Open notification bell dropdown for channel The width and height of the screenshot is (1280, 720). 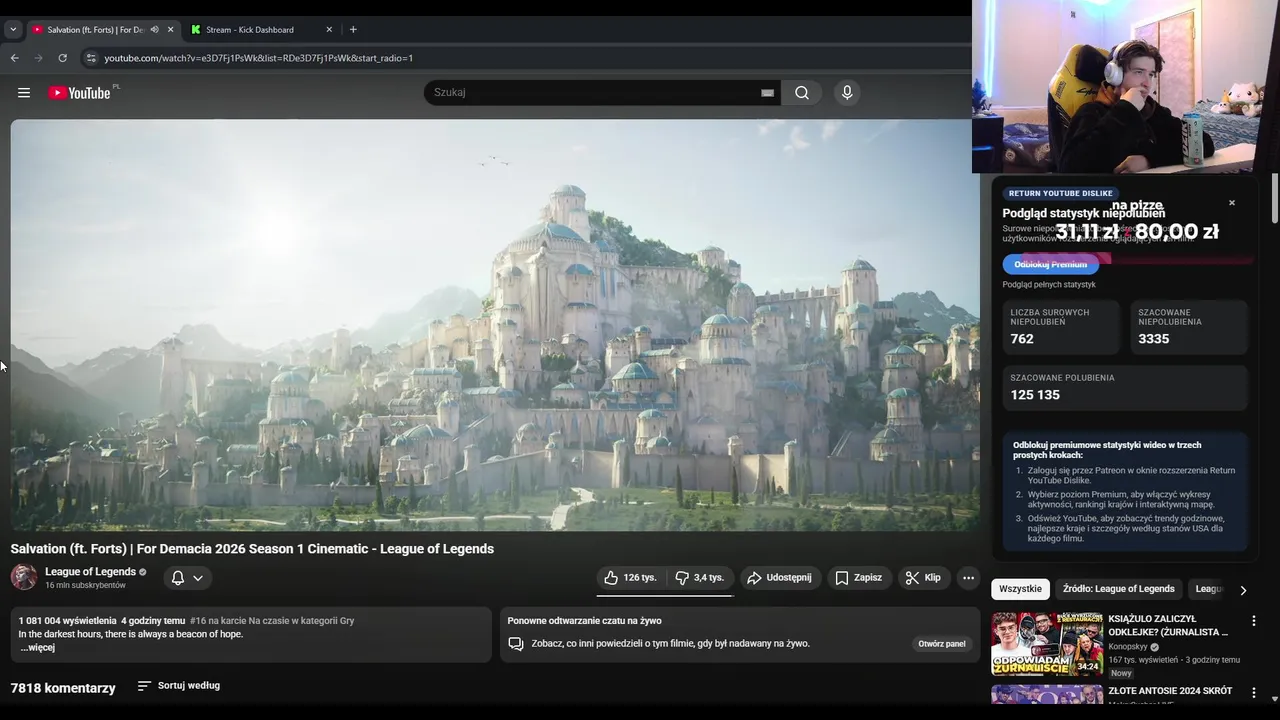tap(187, 578)
